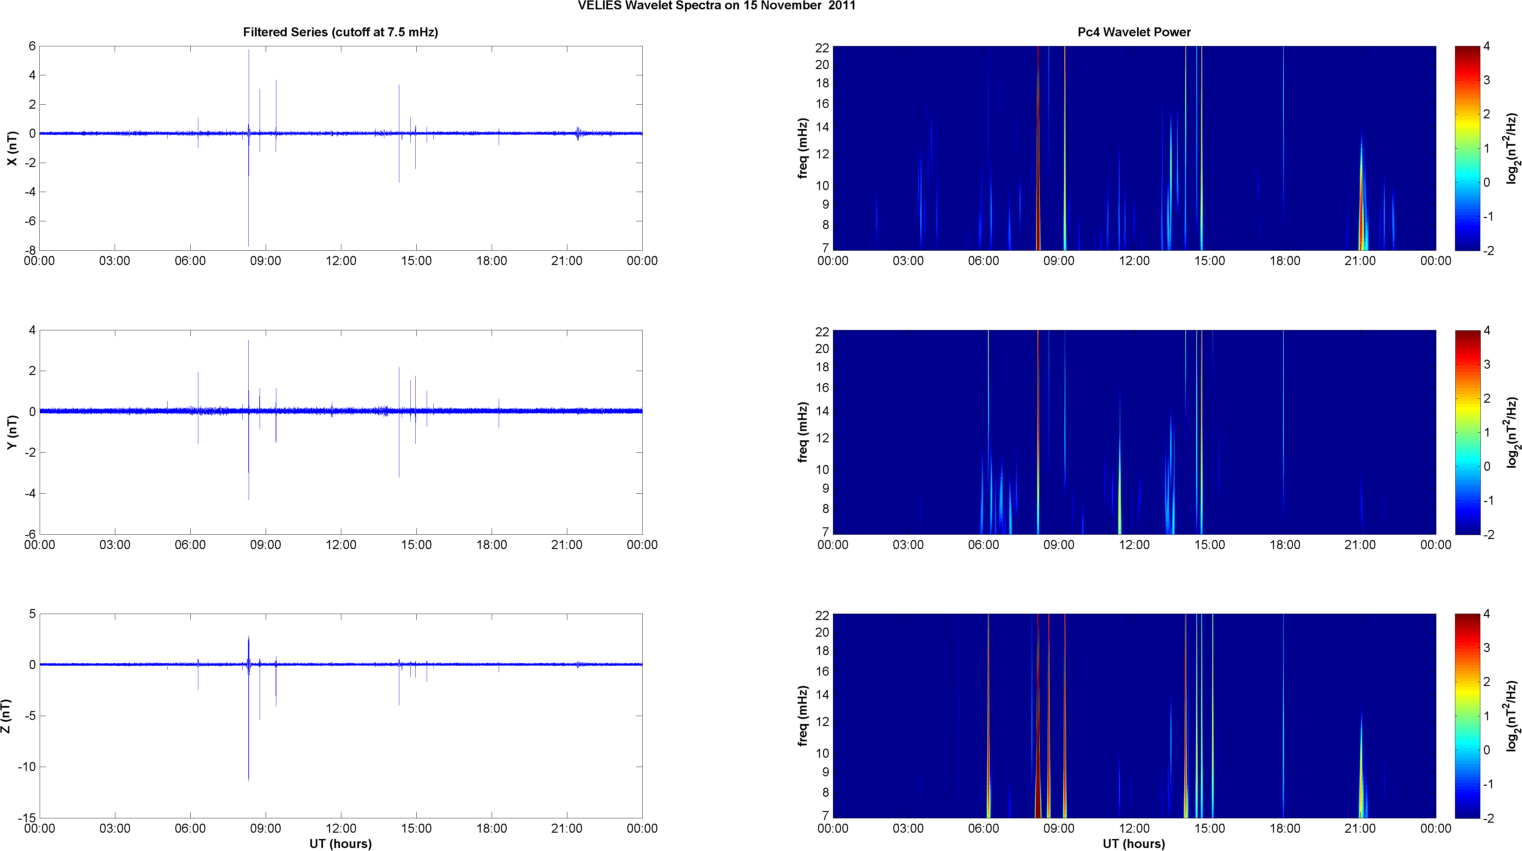Image resolution: width=1522 pixels, height=851 pixels.
Task: Click UT (hours) label under Z time series
Action: 340,843
